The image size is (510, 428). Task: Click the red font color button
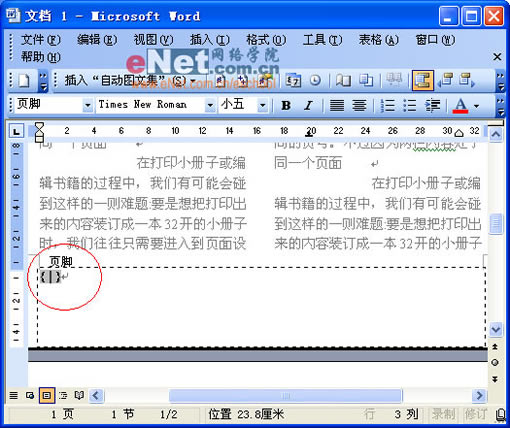(x=460, y=105)
